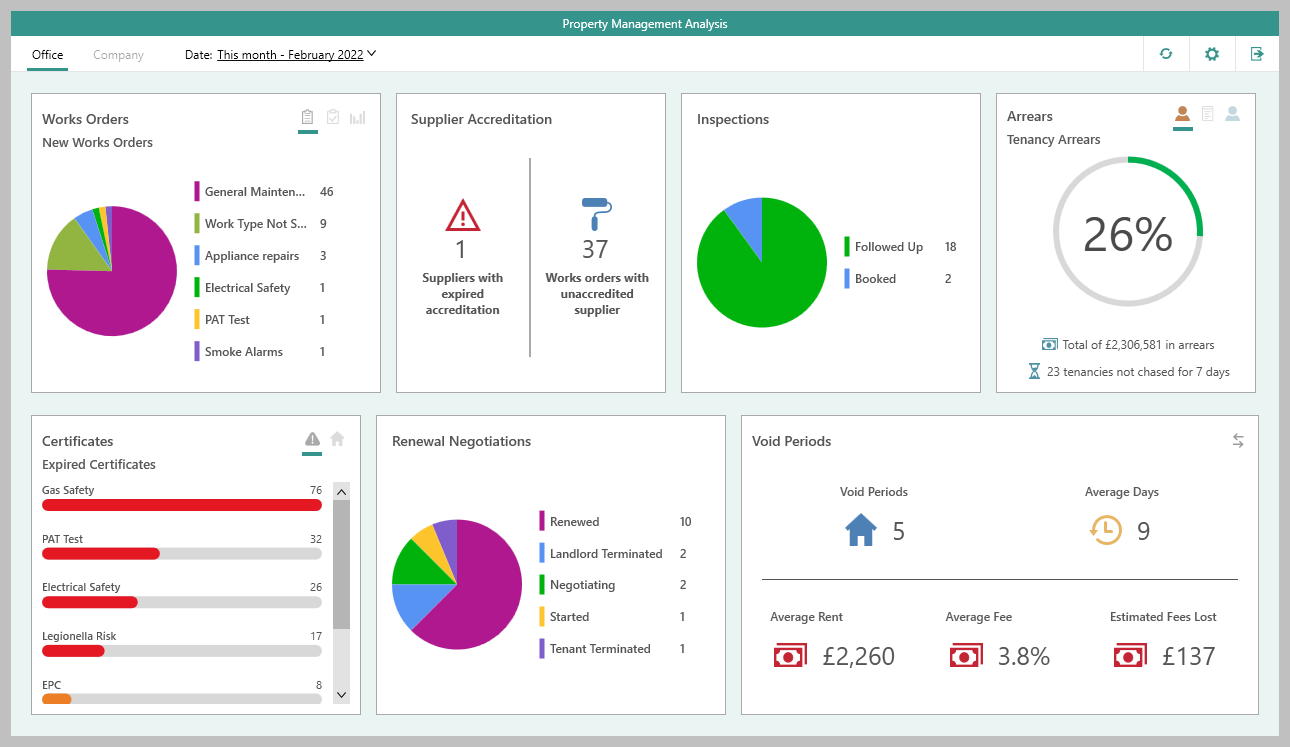Viewport: 1290px width, 747px height.
Task: Open the Date dropdown showing February 2022
Action: click(x=296, y=55)
